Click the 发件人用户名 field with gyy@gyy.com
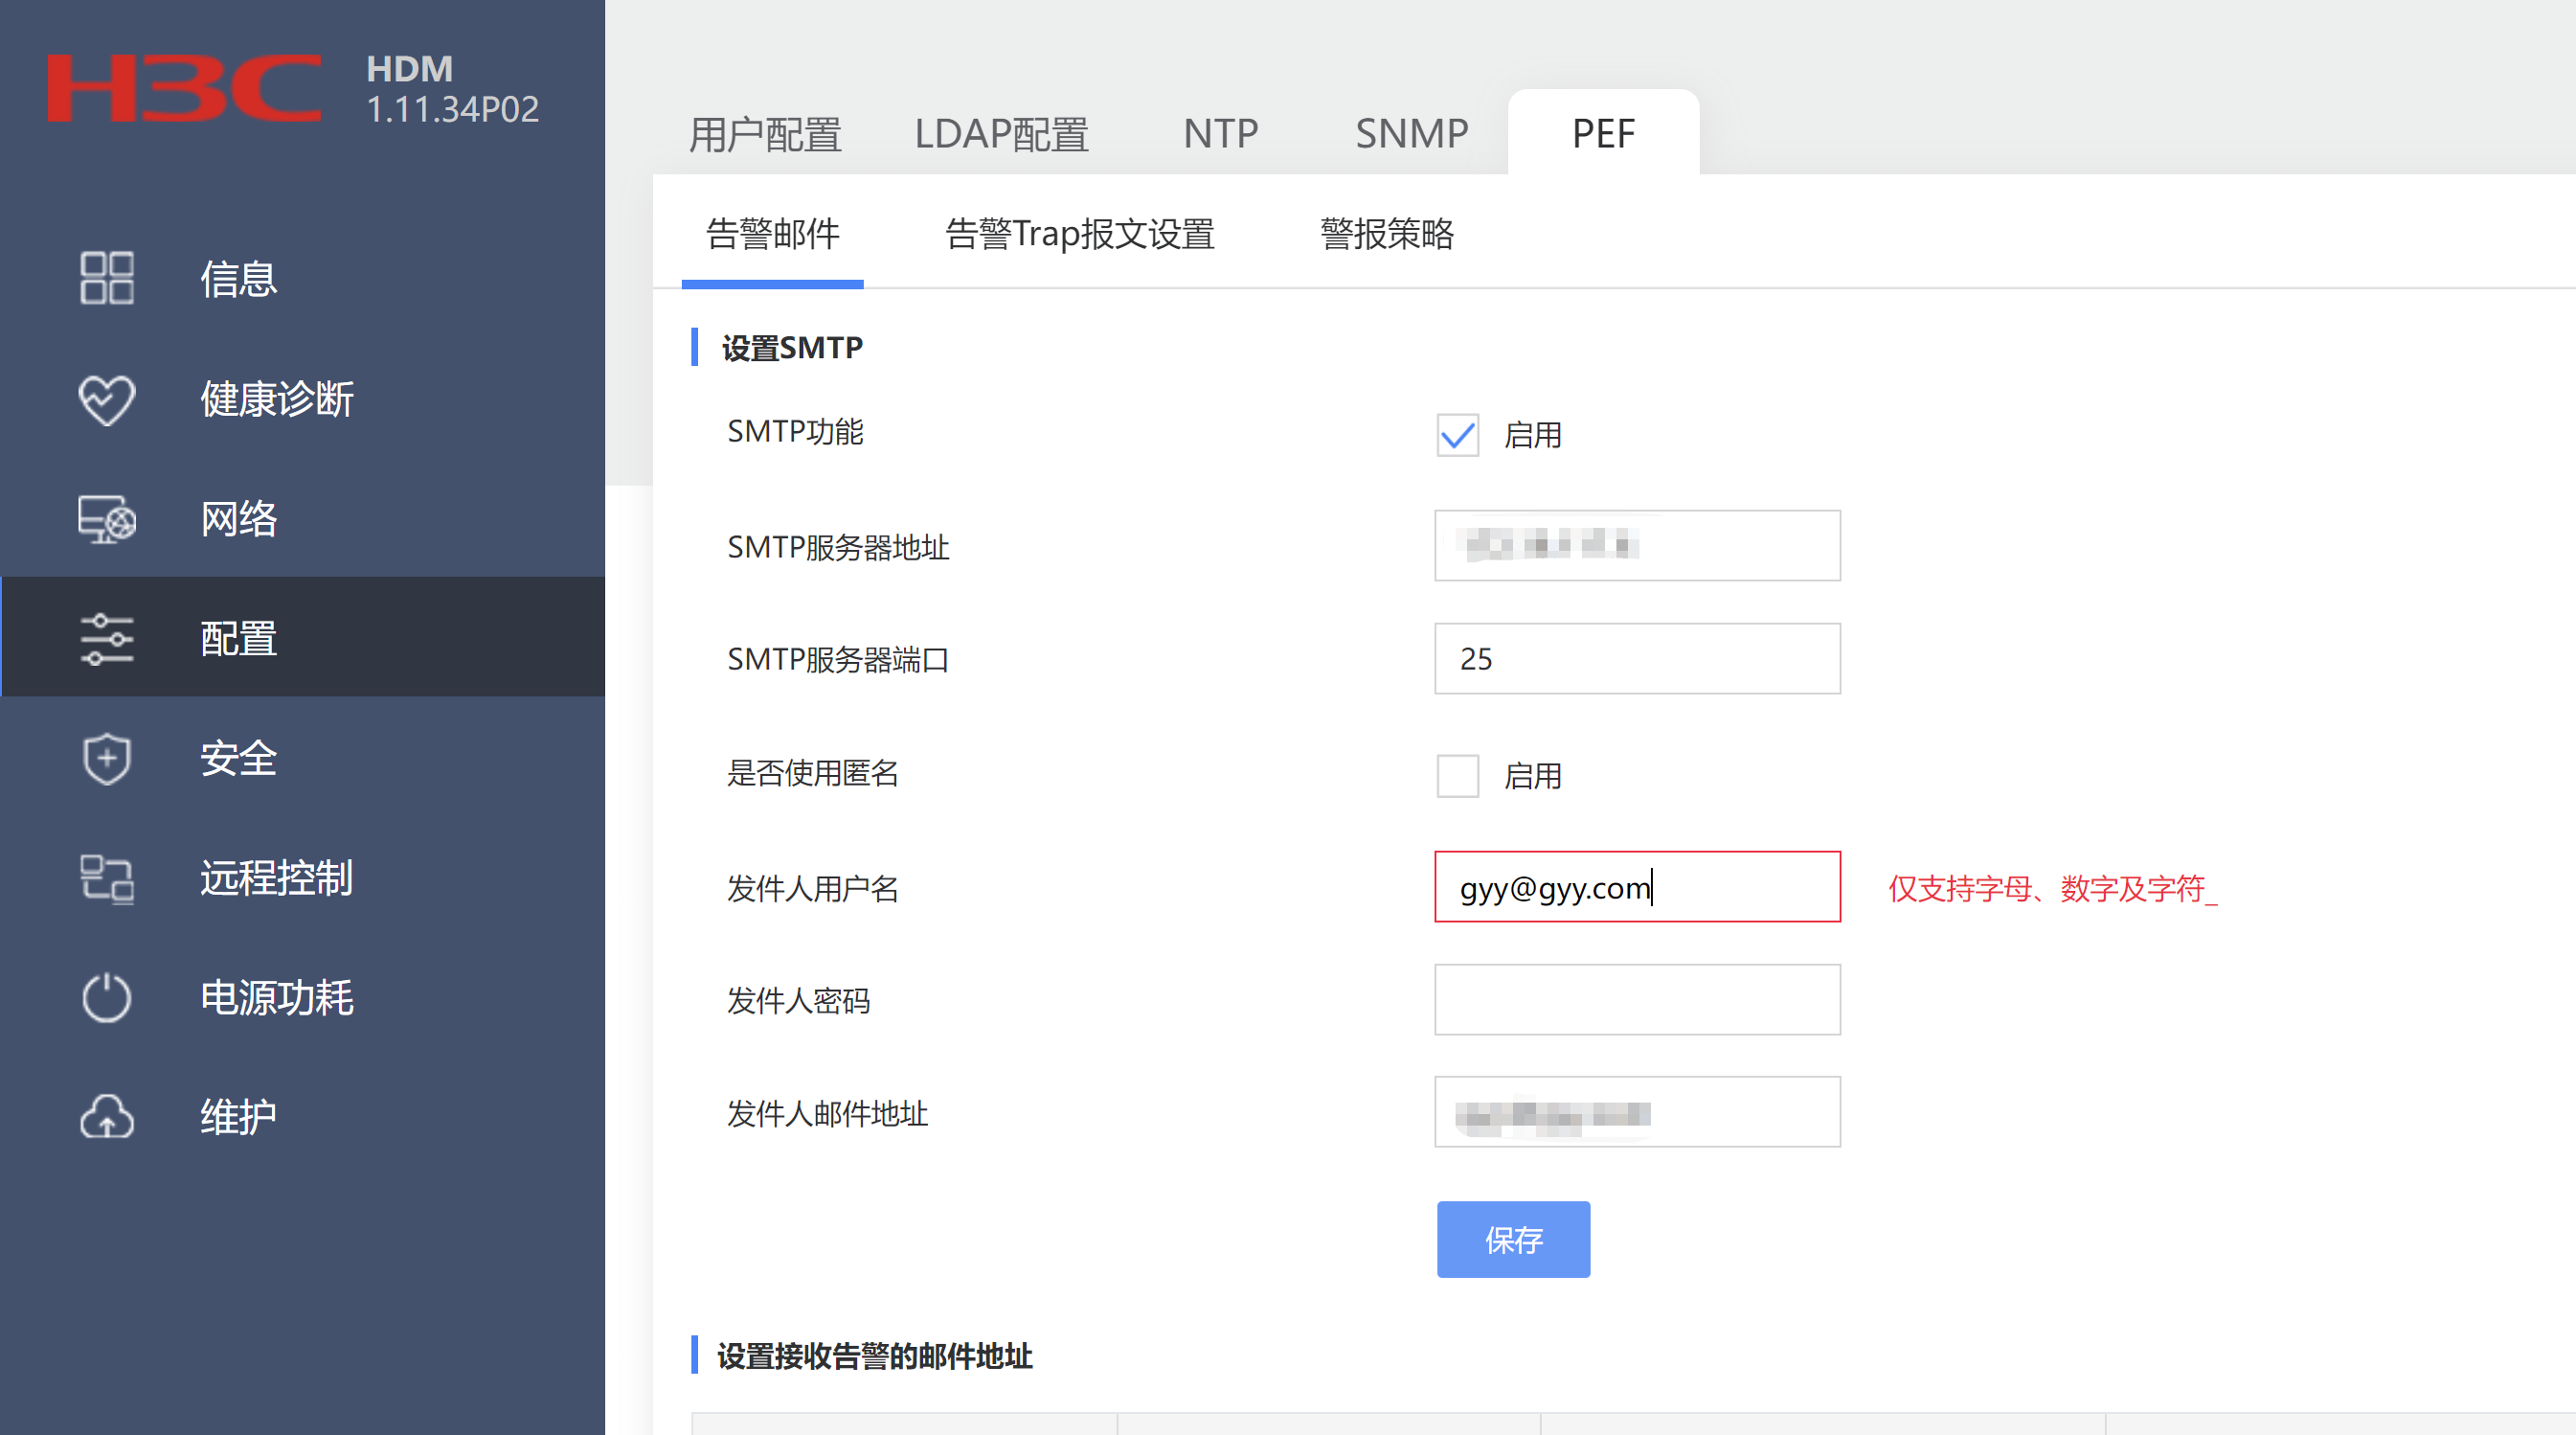 [1636, 887]
